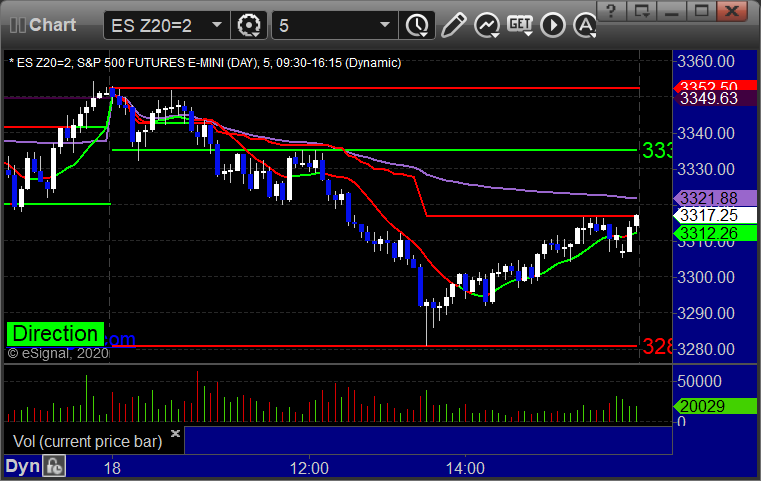Click the green 3312.26 price marker
The height and width of the screenshot is (481, 761).
click(715, 233)
